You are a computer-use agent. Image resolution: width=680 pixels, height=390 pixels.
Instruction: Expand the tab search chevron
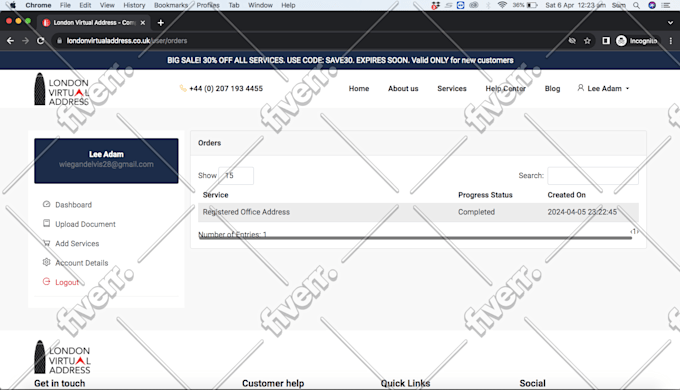pyautogui.click(x=670, y=23)
